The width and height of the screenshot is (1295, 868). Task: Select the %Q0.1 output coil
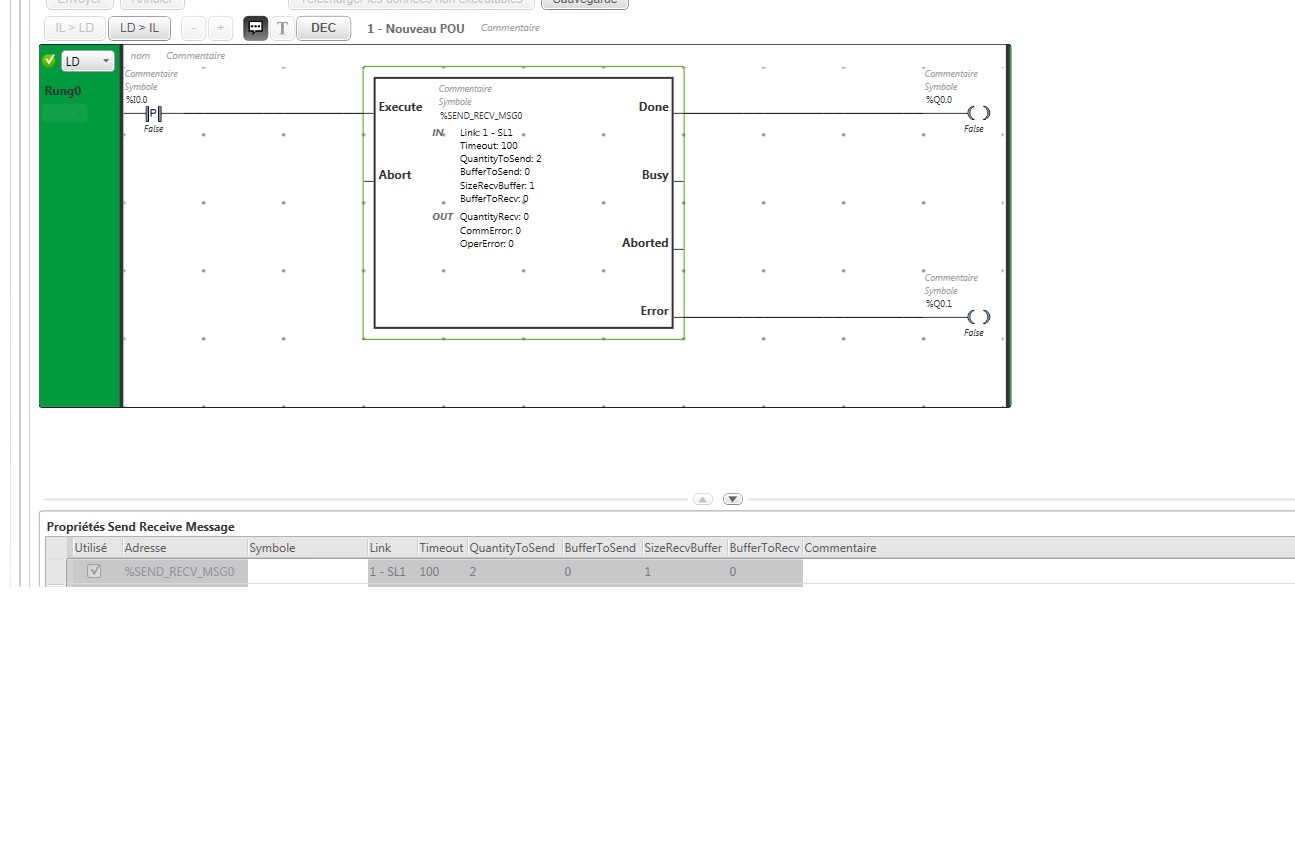click(x=978, y=317)
